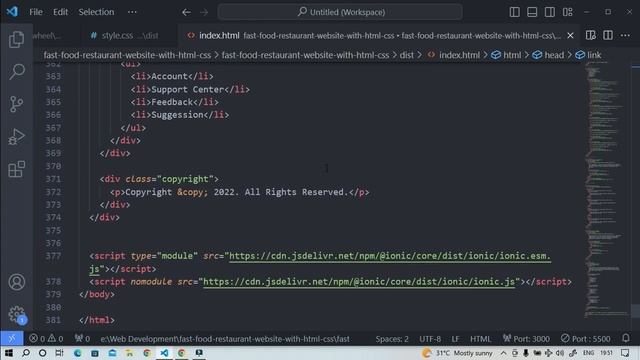Click VS Code taskbar icon

(164, 353)
